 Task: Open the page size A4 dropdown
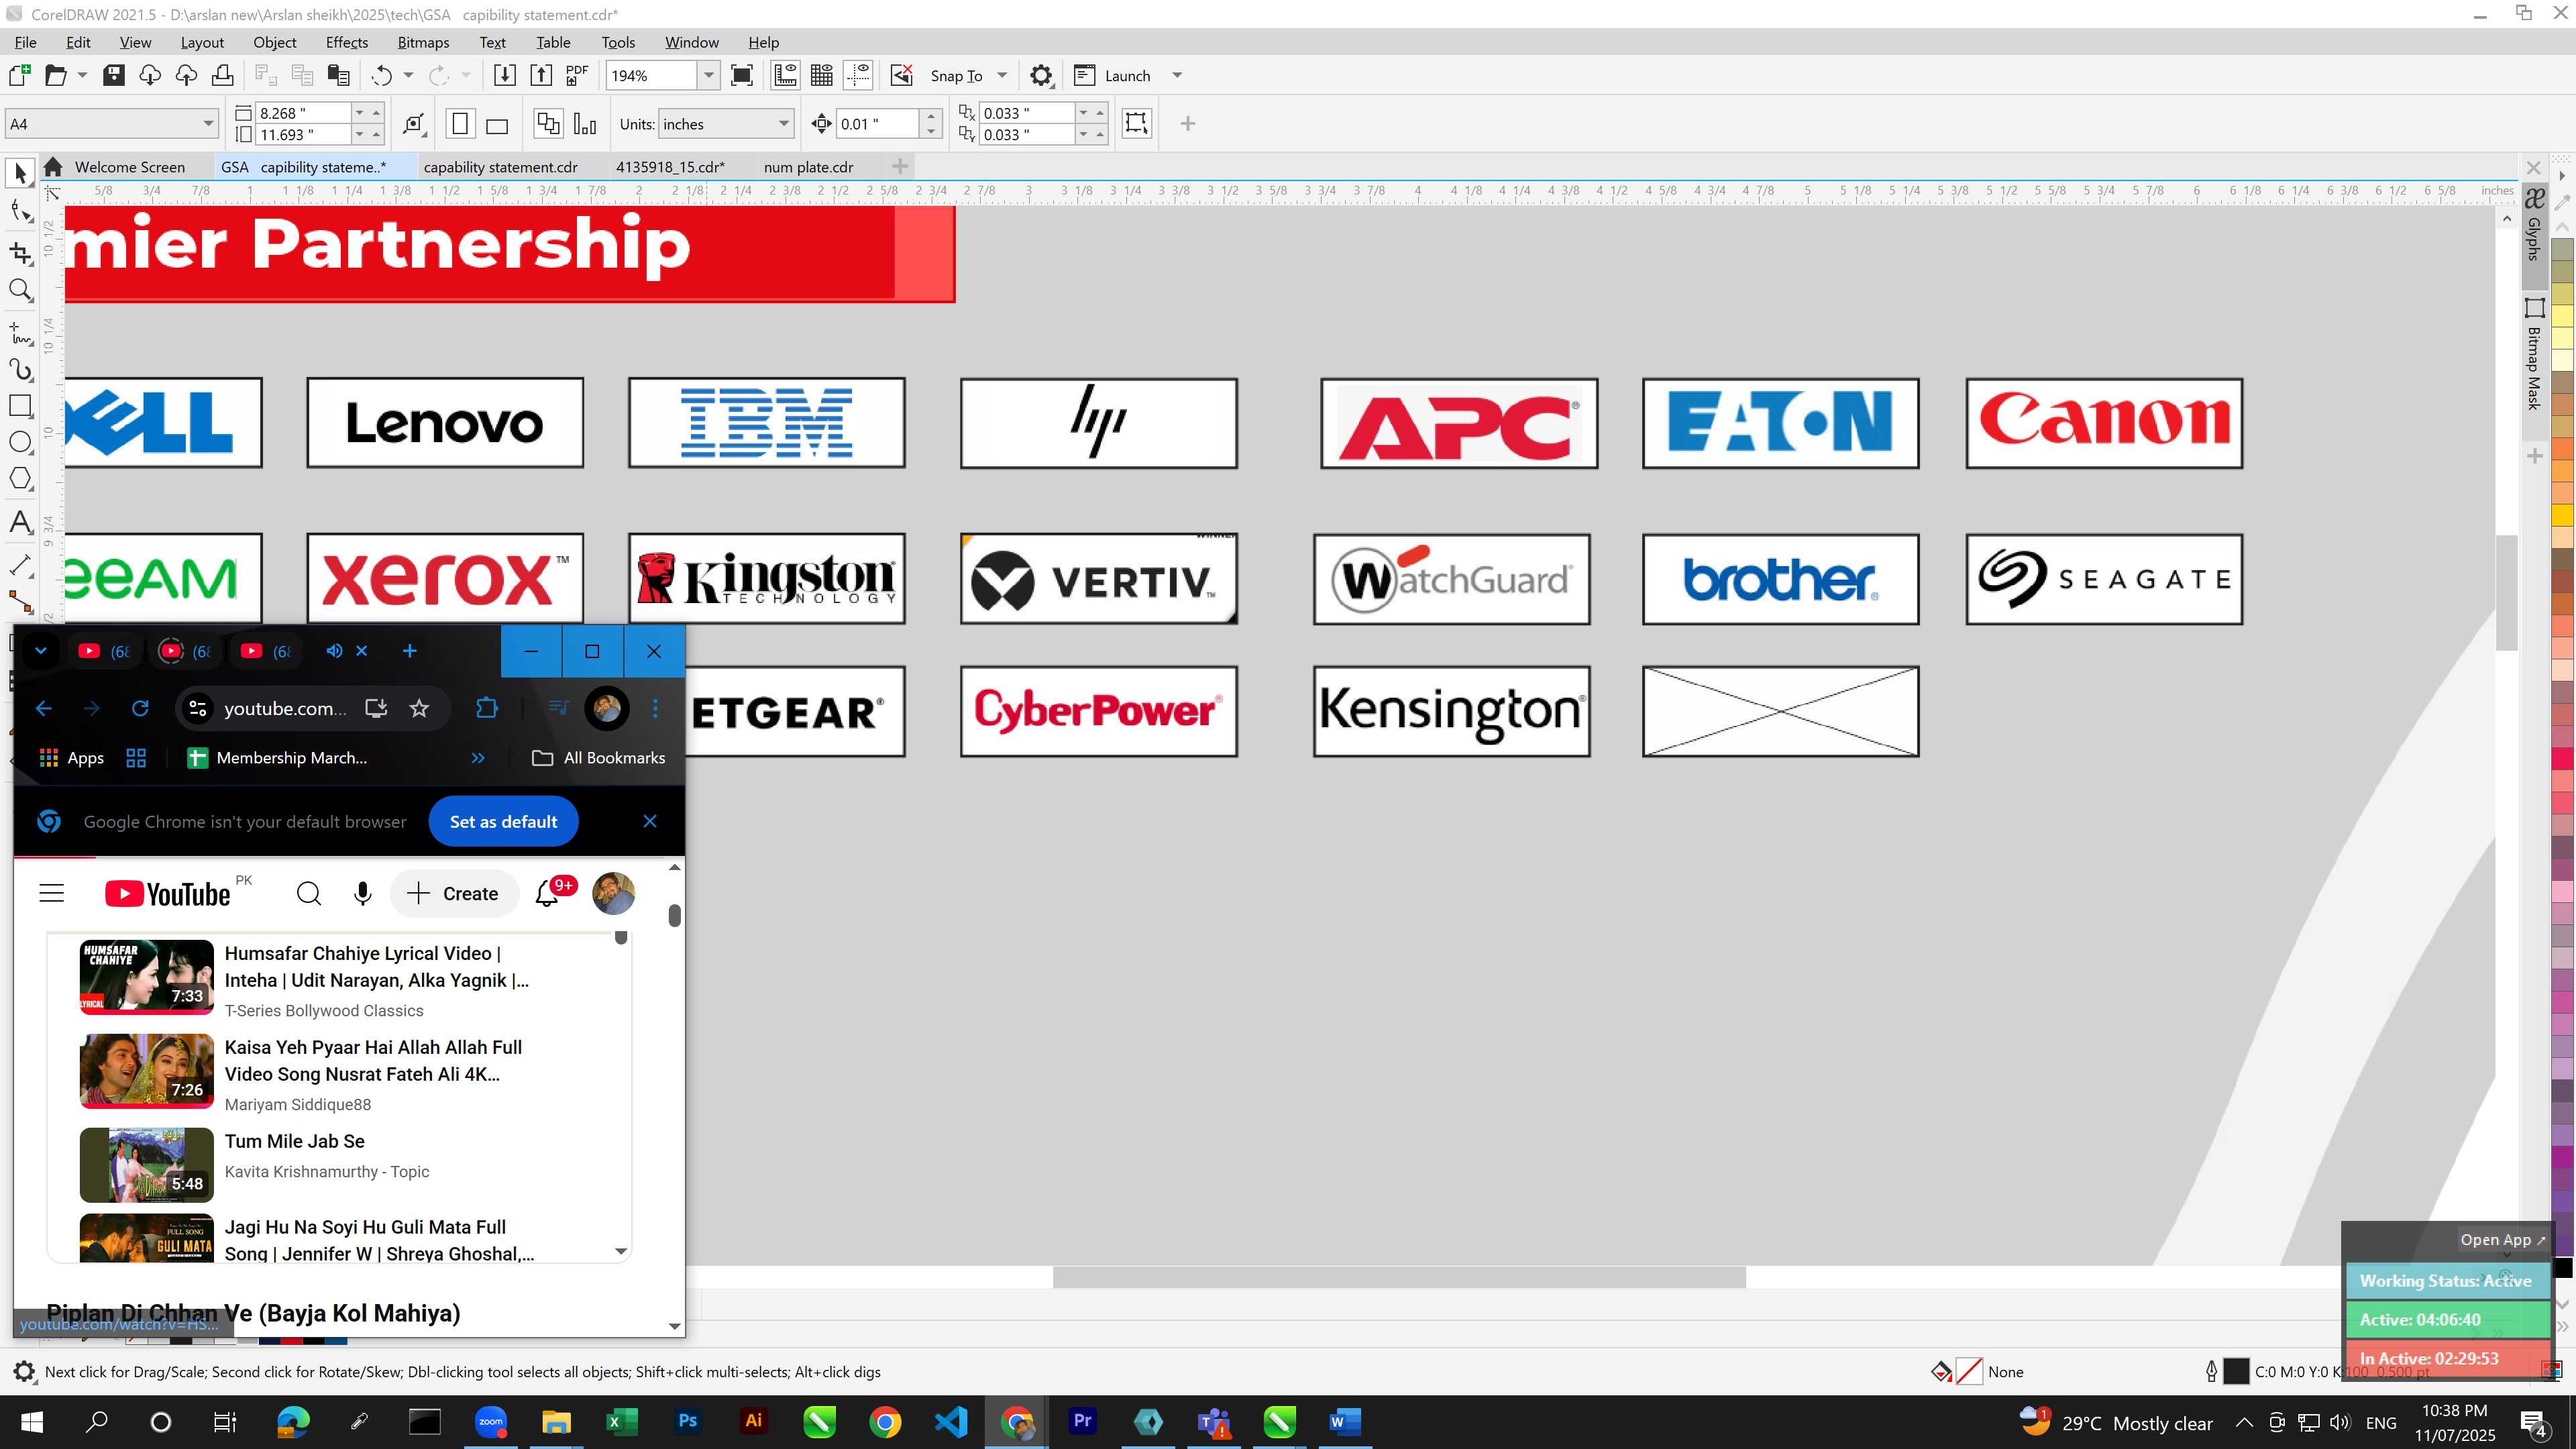click(208, 124)
